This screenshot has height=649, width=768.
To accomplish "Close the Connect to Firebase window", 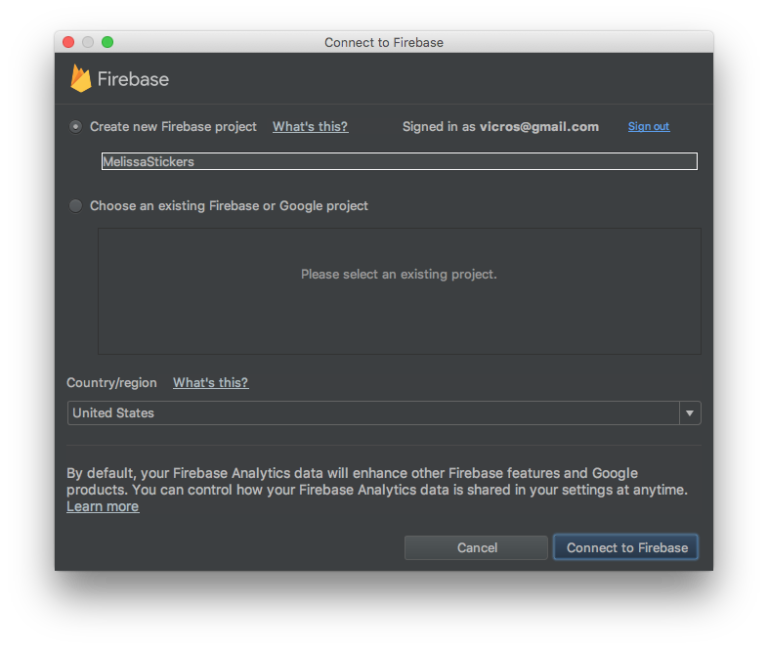I will pyautogui.click(x=68, y=42).
